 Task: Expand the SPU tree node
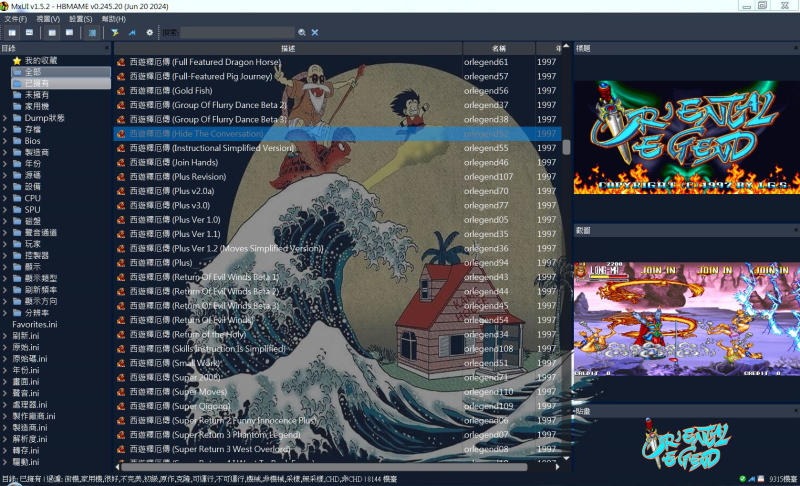click(5, 210)
